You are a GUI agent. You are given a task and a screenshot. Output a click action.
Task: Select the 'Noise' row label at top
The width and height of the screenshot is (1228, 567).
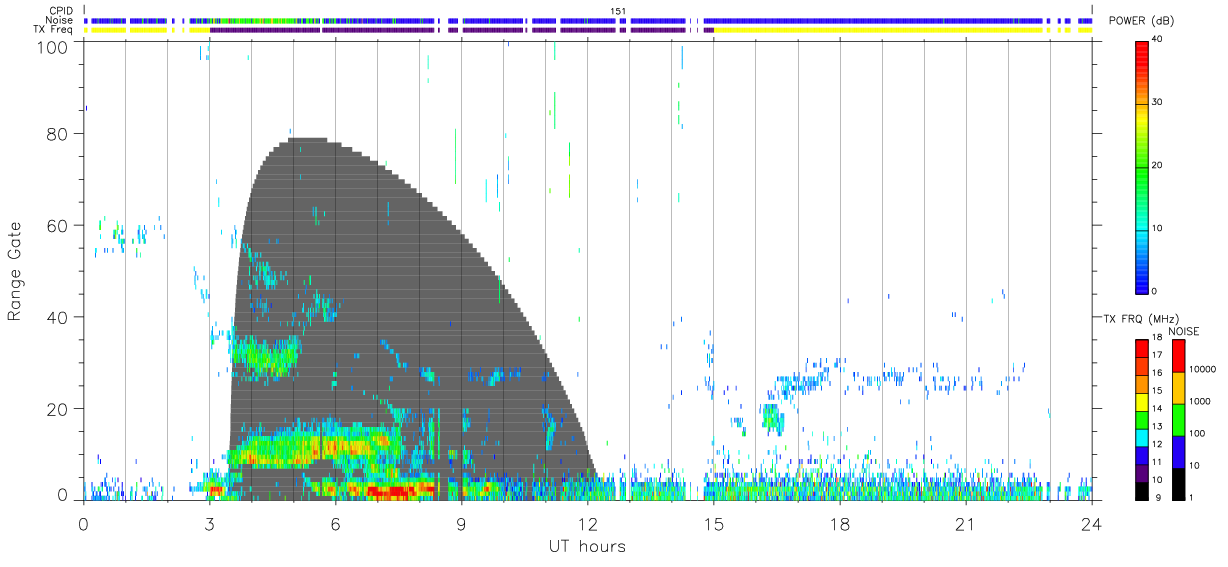[x=60, y=20]
